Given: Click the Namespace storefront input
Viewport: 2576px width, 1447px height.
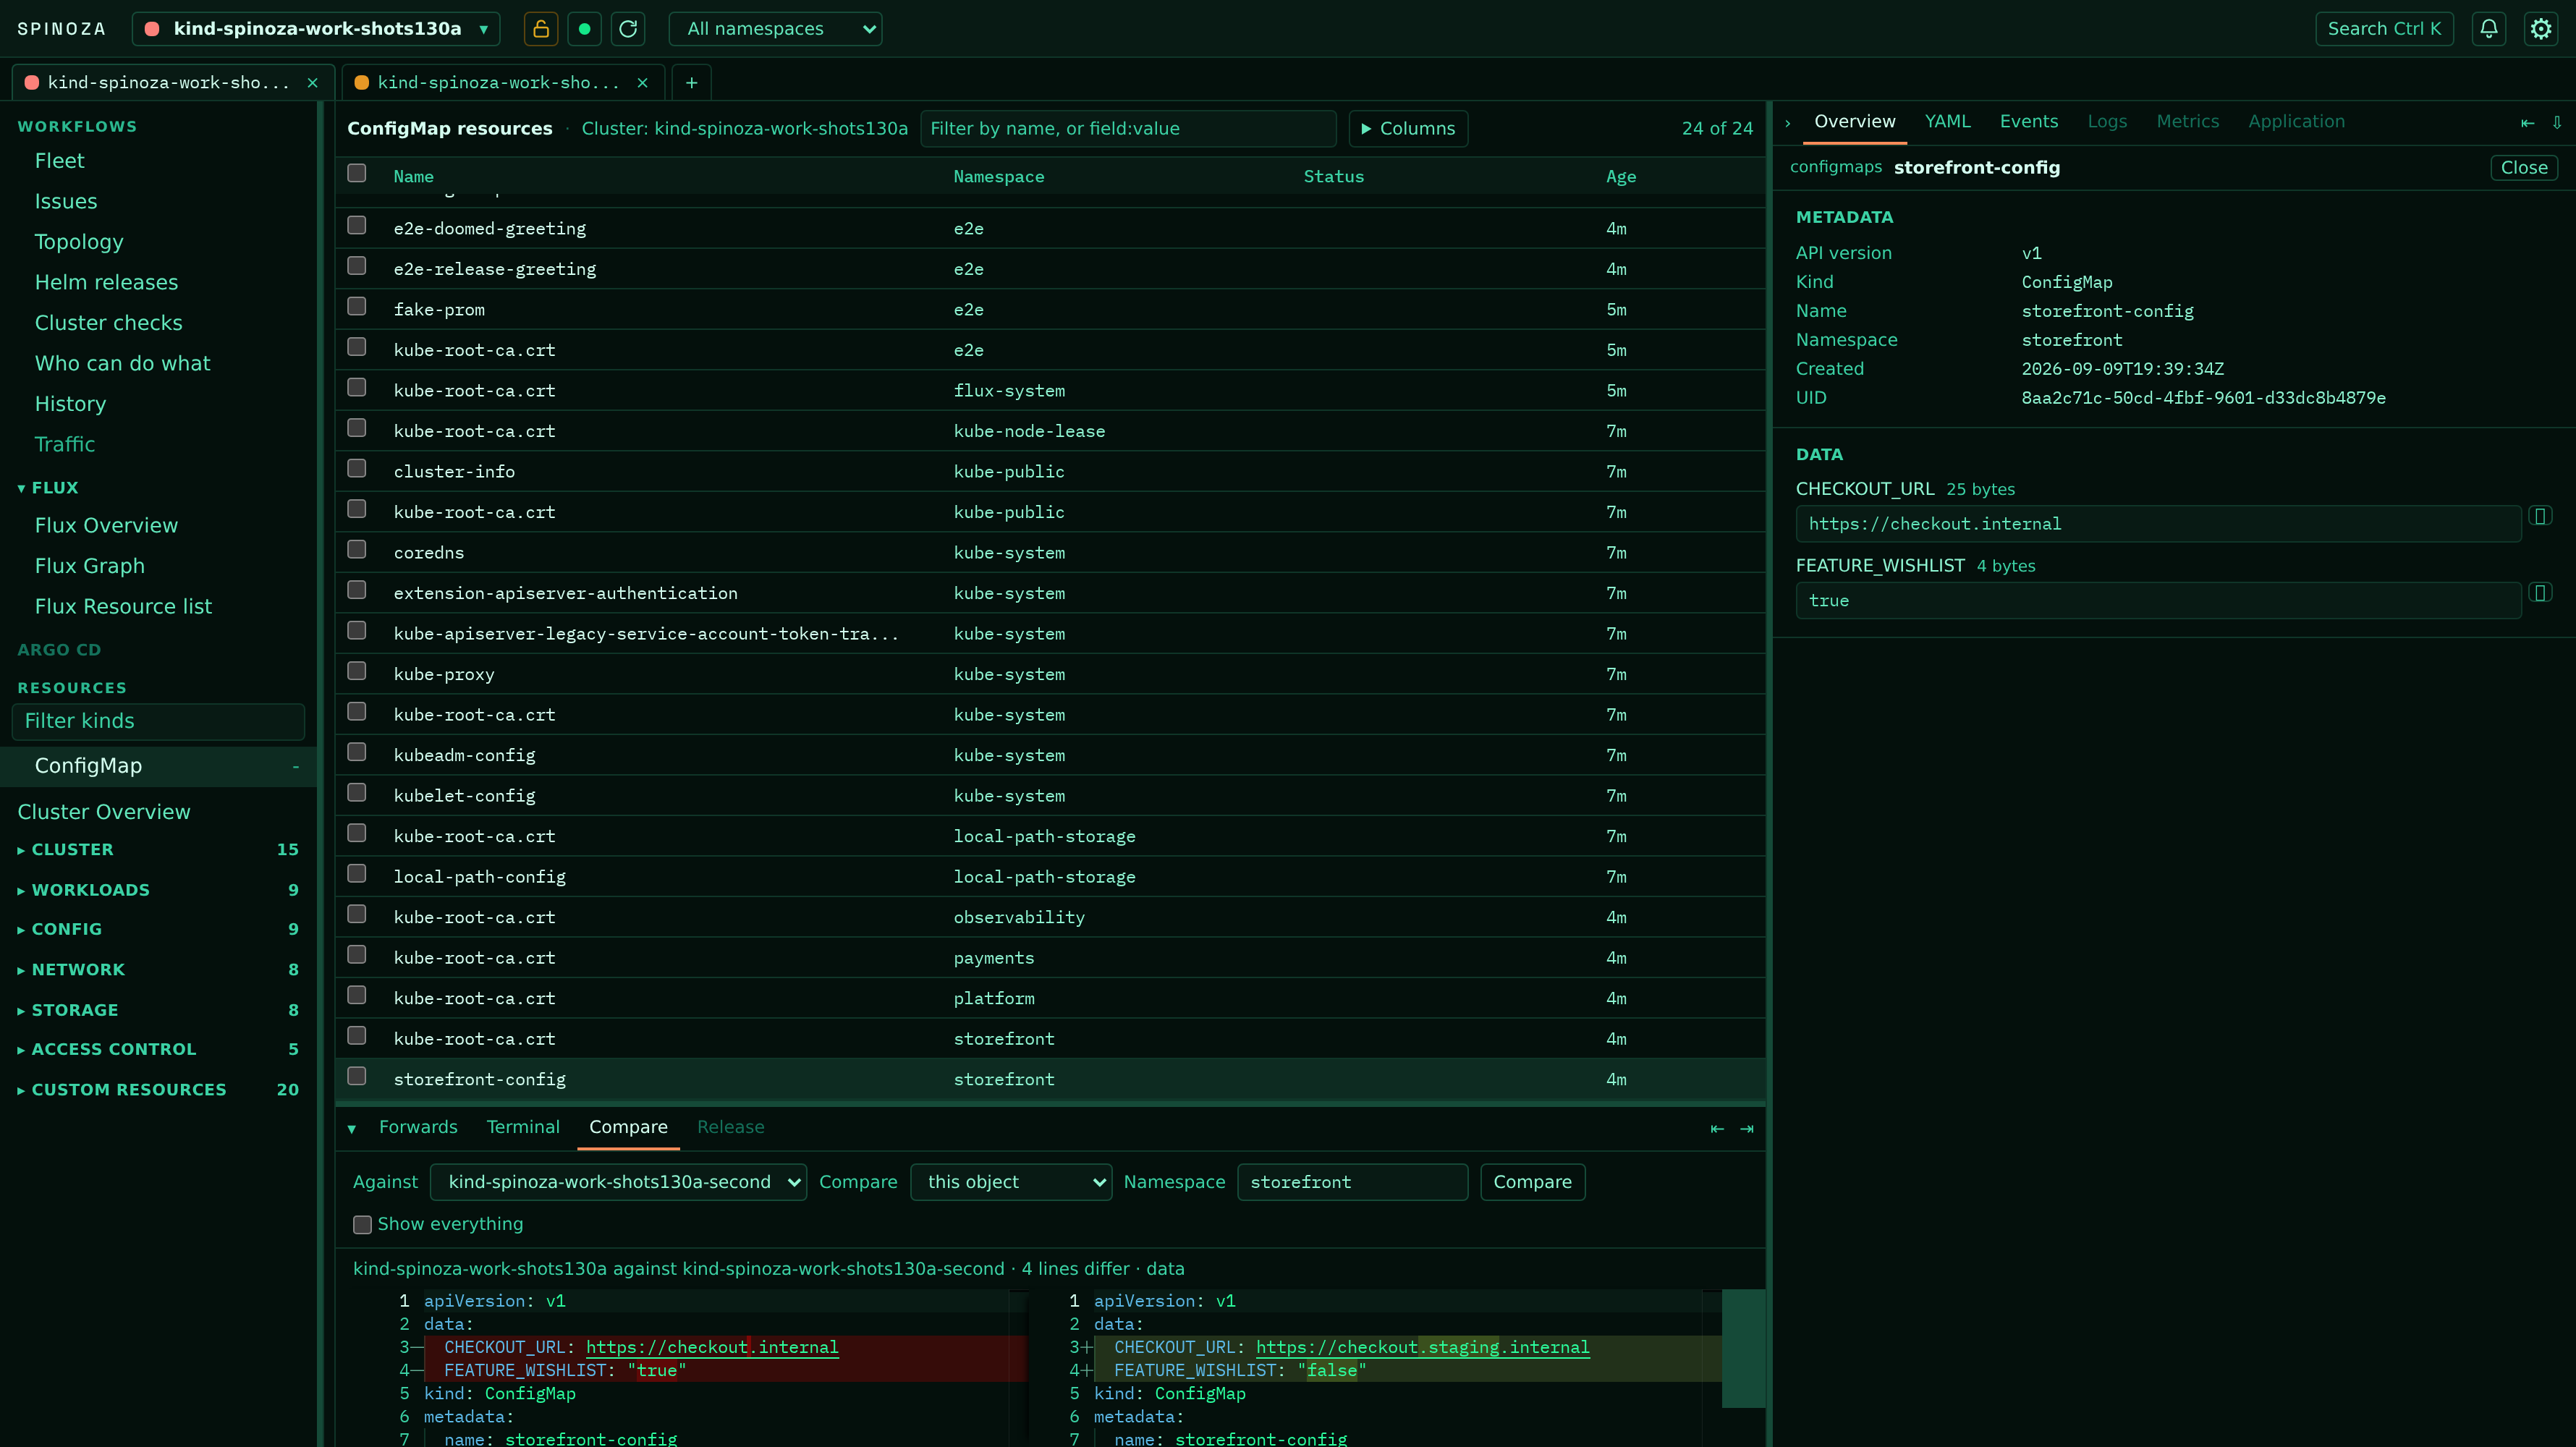Looking at the screenshot, I should (1352, 1183).
